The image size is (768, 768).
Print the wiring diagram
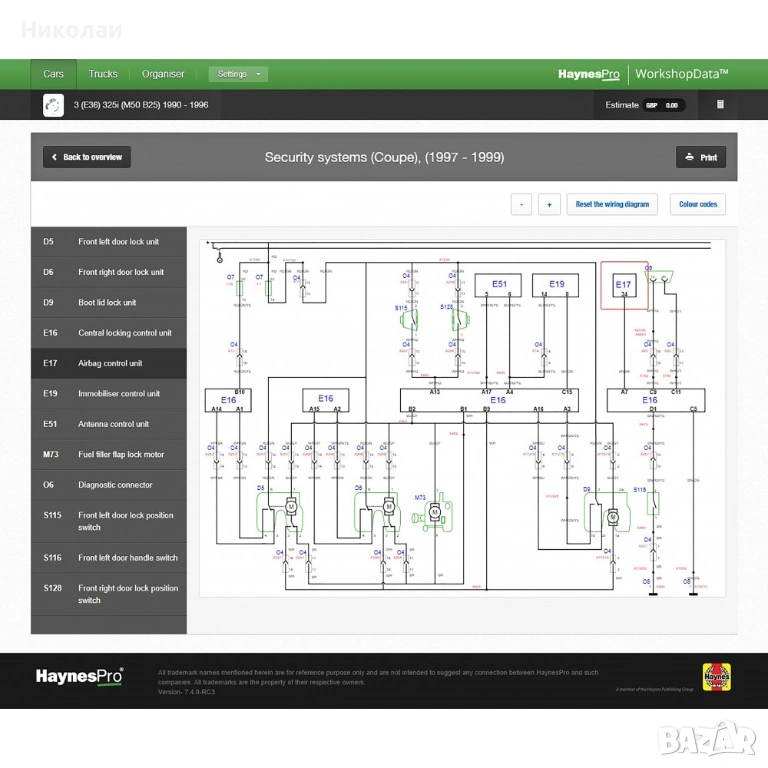point(701,157)
